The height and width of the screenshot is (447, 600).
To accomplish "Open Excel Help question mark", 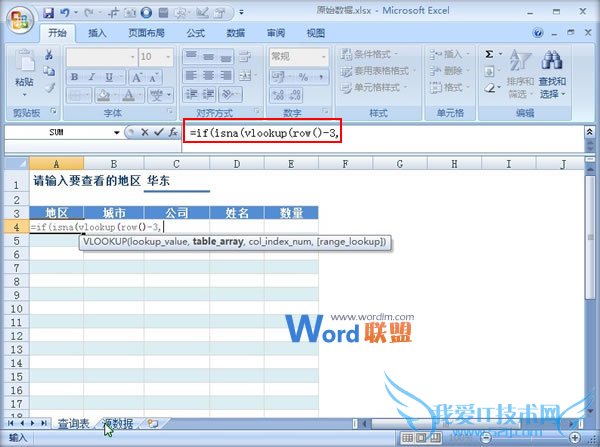I will click(537, 33).
